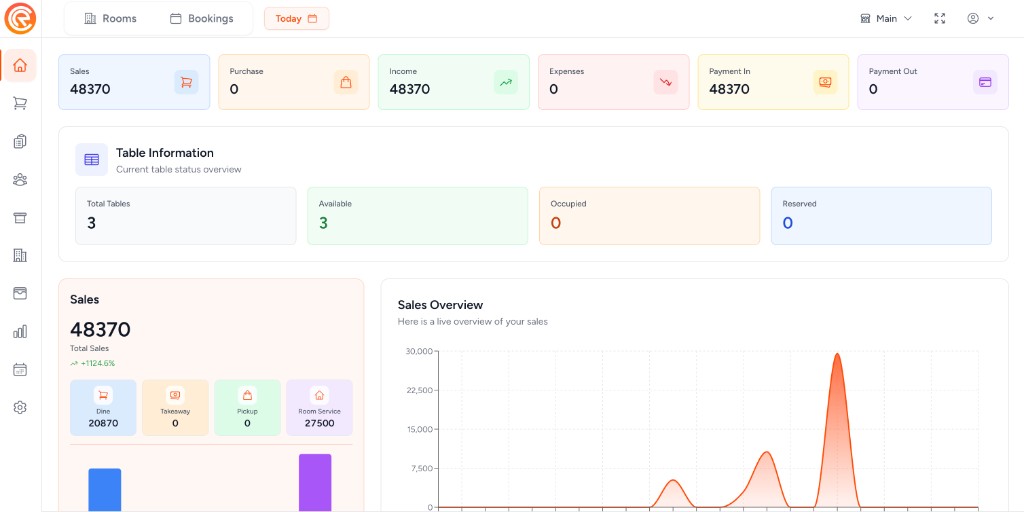Viewport: 1024px width, 512px height.
Task: Open the clipboard orders sidebar icon
Action: tap(20, 141)
